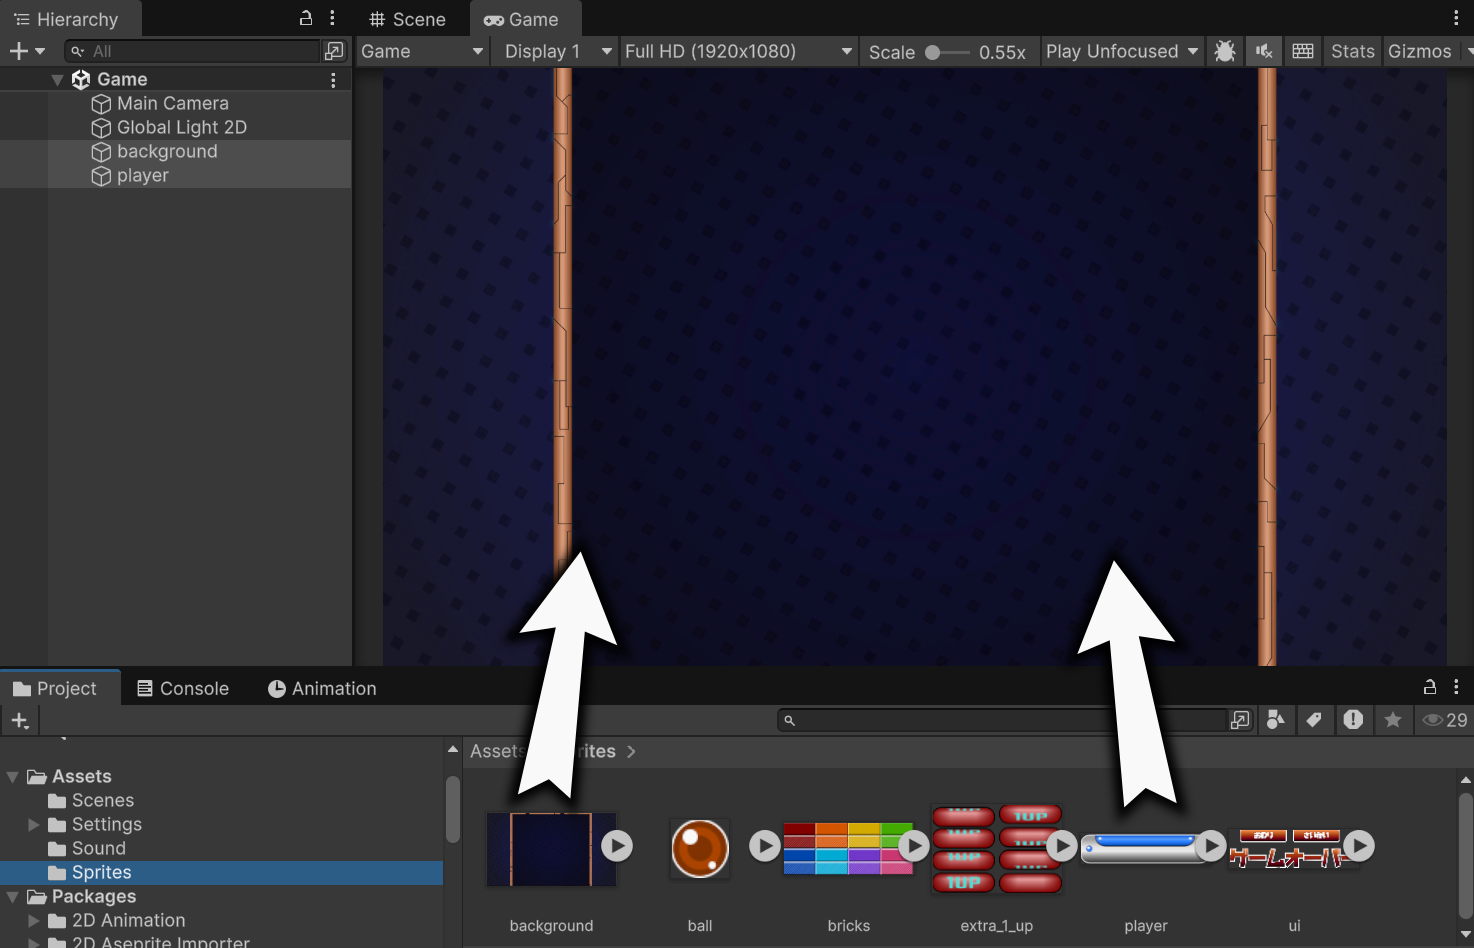Open the Full HD resolution dropdown
This screenshot has height=948, width=1474.
(738, 51)
